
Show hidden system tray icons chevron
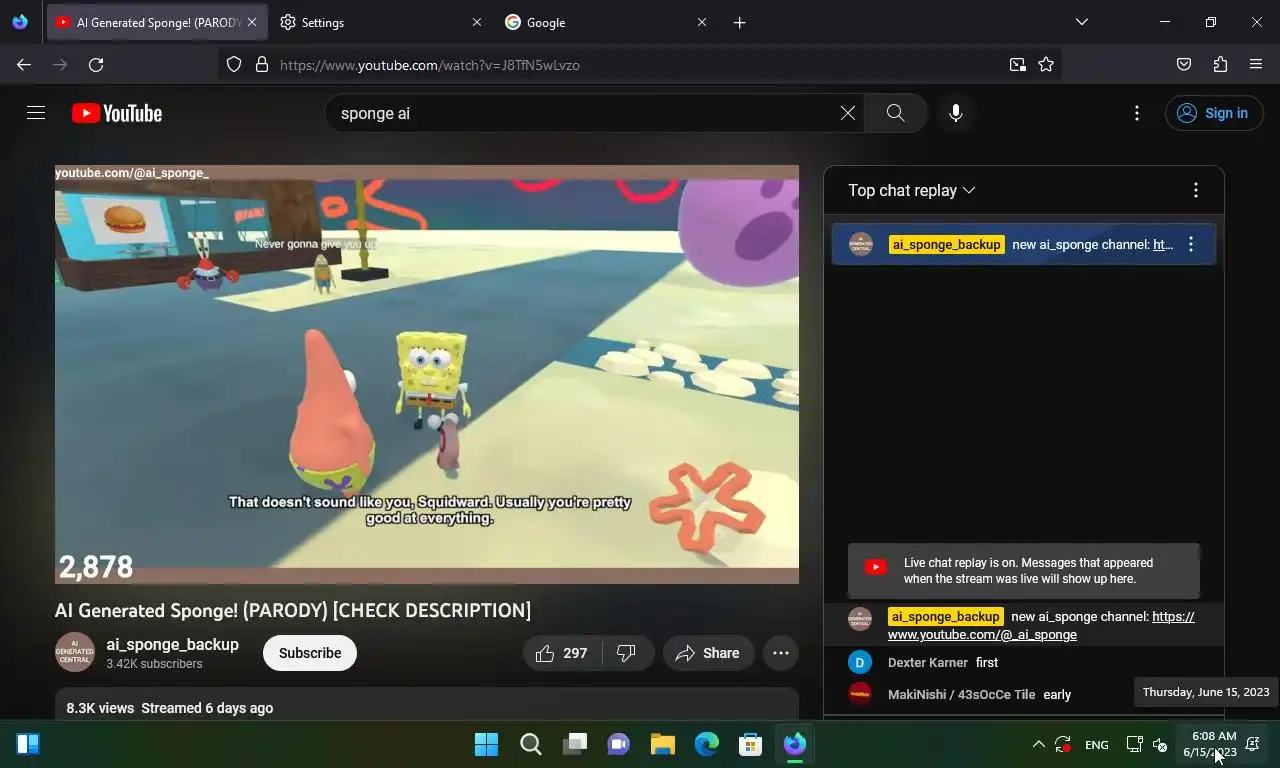click(1038, 744)
